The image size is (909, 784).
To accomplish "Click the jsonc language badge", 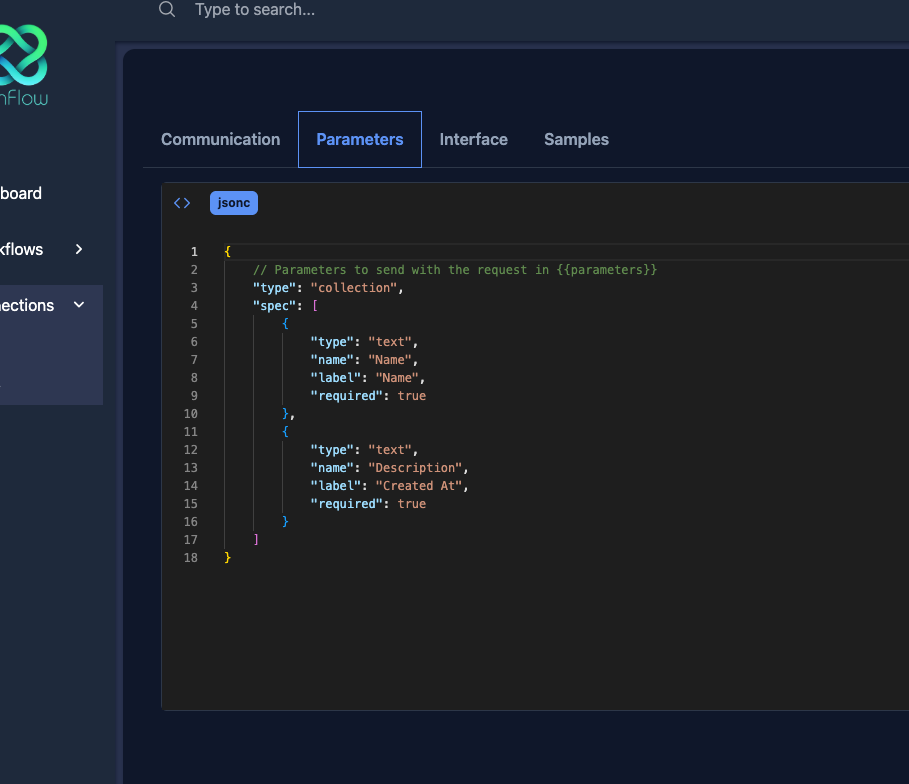I will coord(234,203).
